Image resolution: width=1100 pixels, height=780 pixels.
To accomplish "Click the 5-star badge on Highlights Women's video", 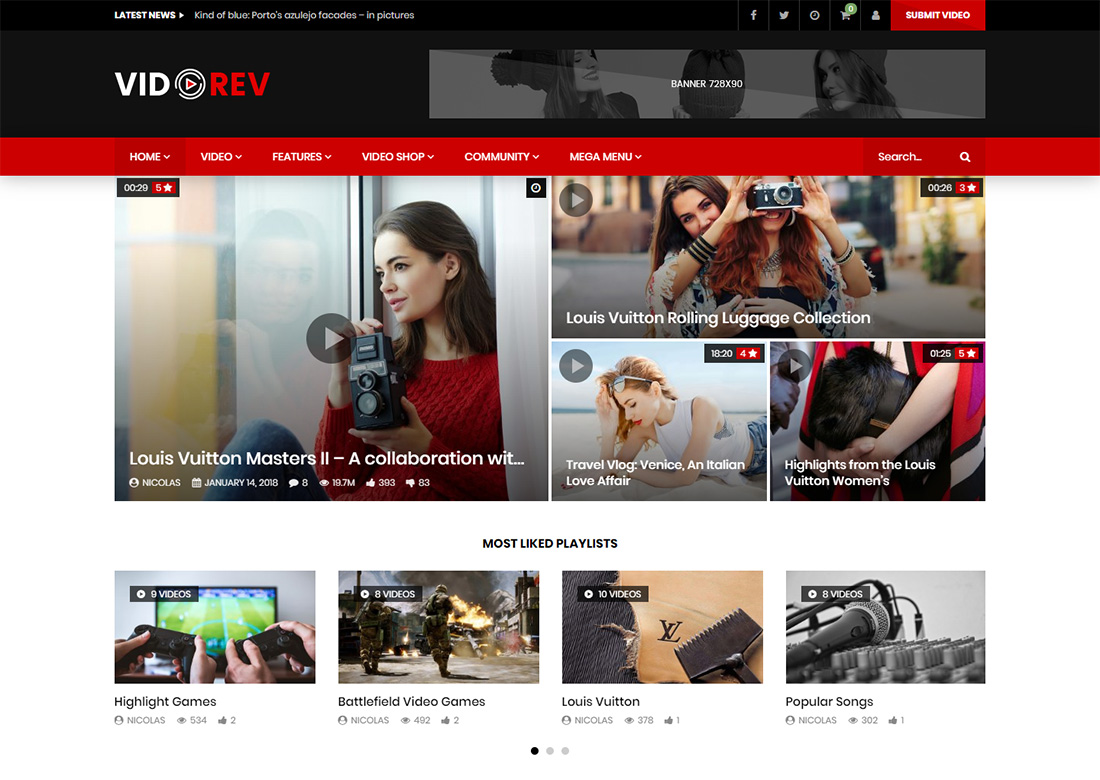I will pyautogui.click(x=967, y=354).
